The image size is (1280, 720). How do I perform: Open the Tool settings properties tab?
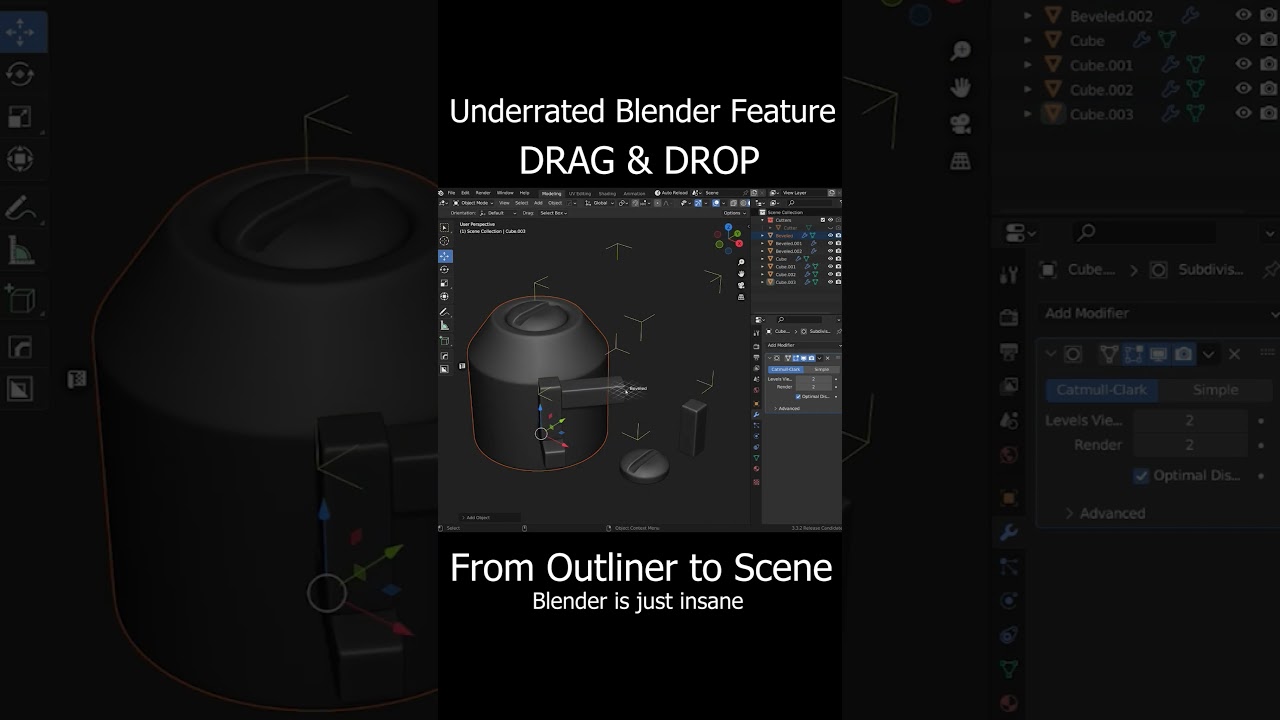point(756,333)
